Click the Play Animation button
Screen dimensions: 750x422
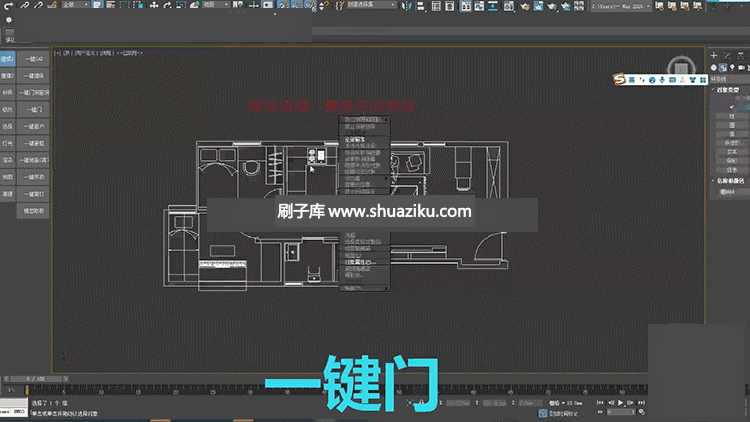point(621,403)
